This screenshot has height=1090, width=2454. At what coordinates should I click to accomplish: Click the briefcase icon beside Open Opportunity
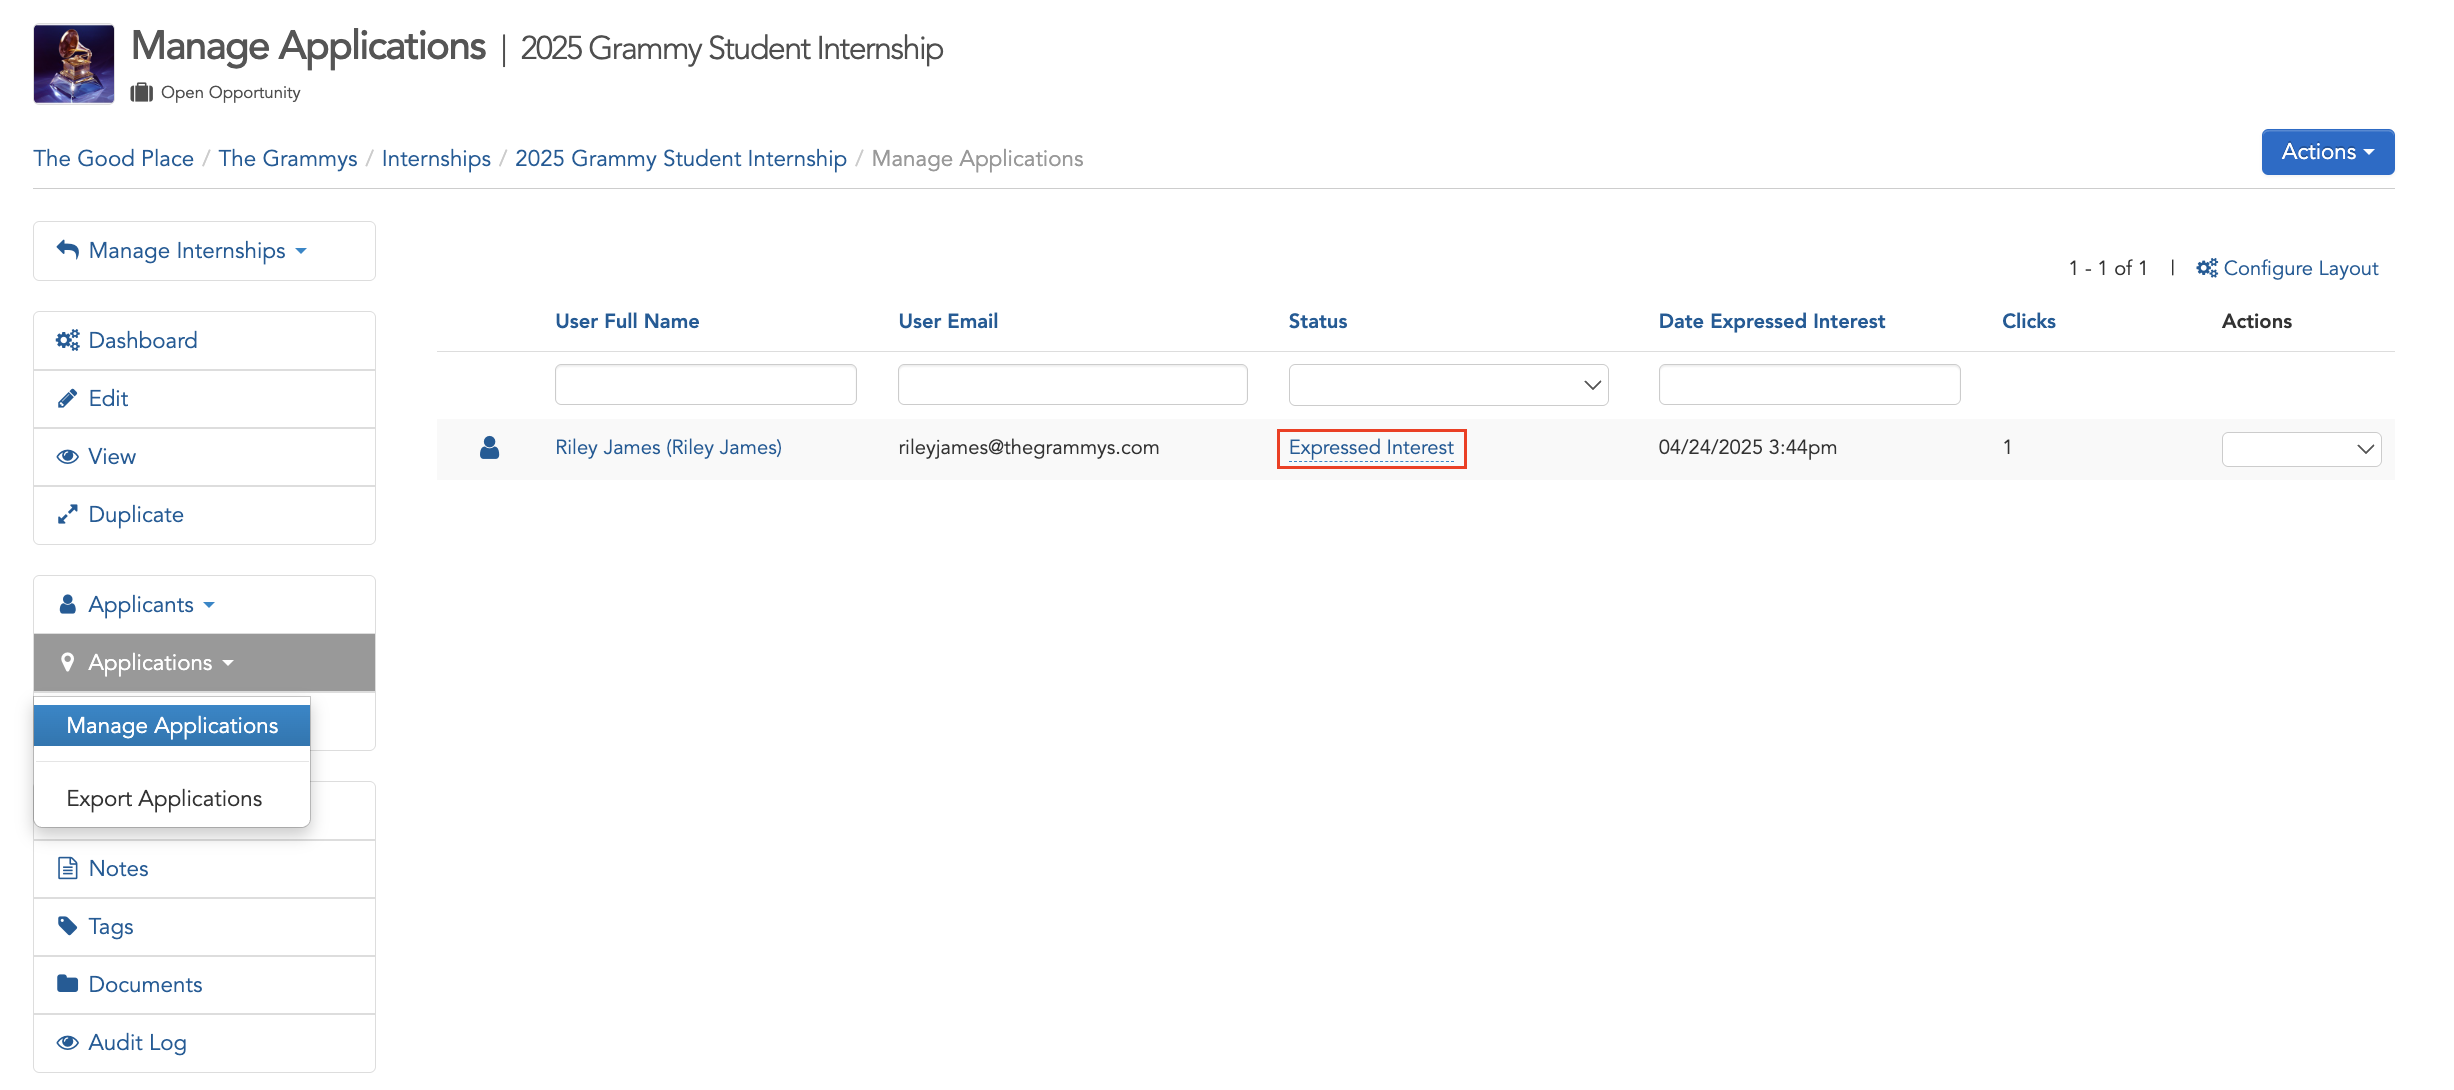[x=142, y=93]
